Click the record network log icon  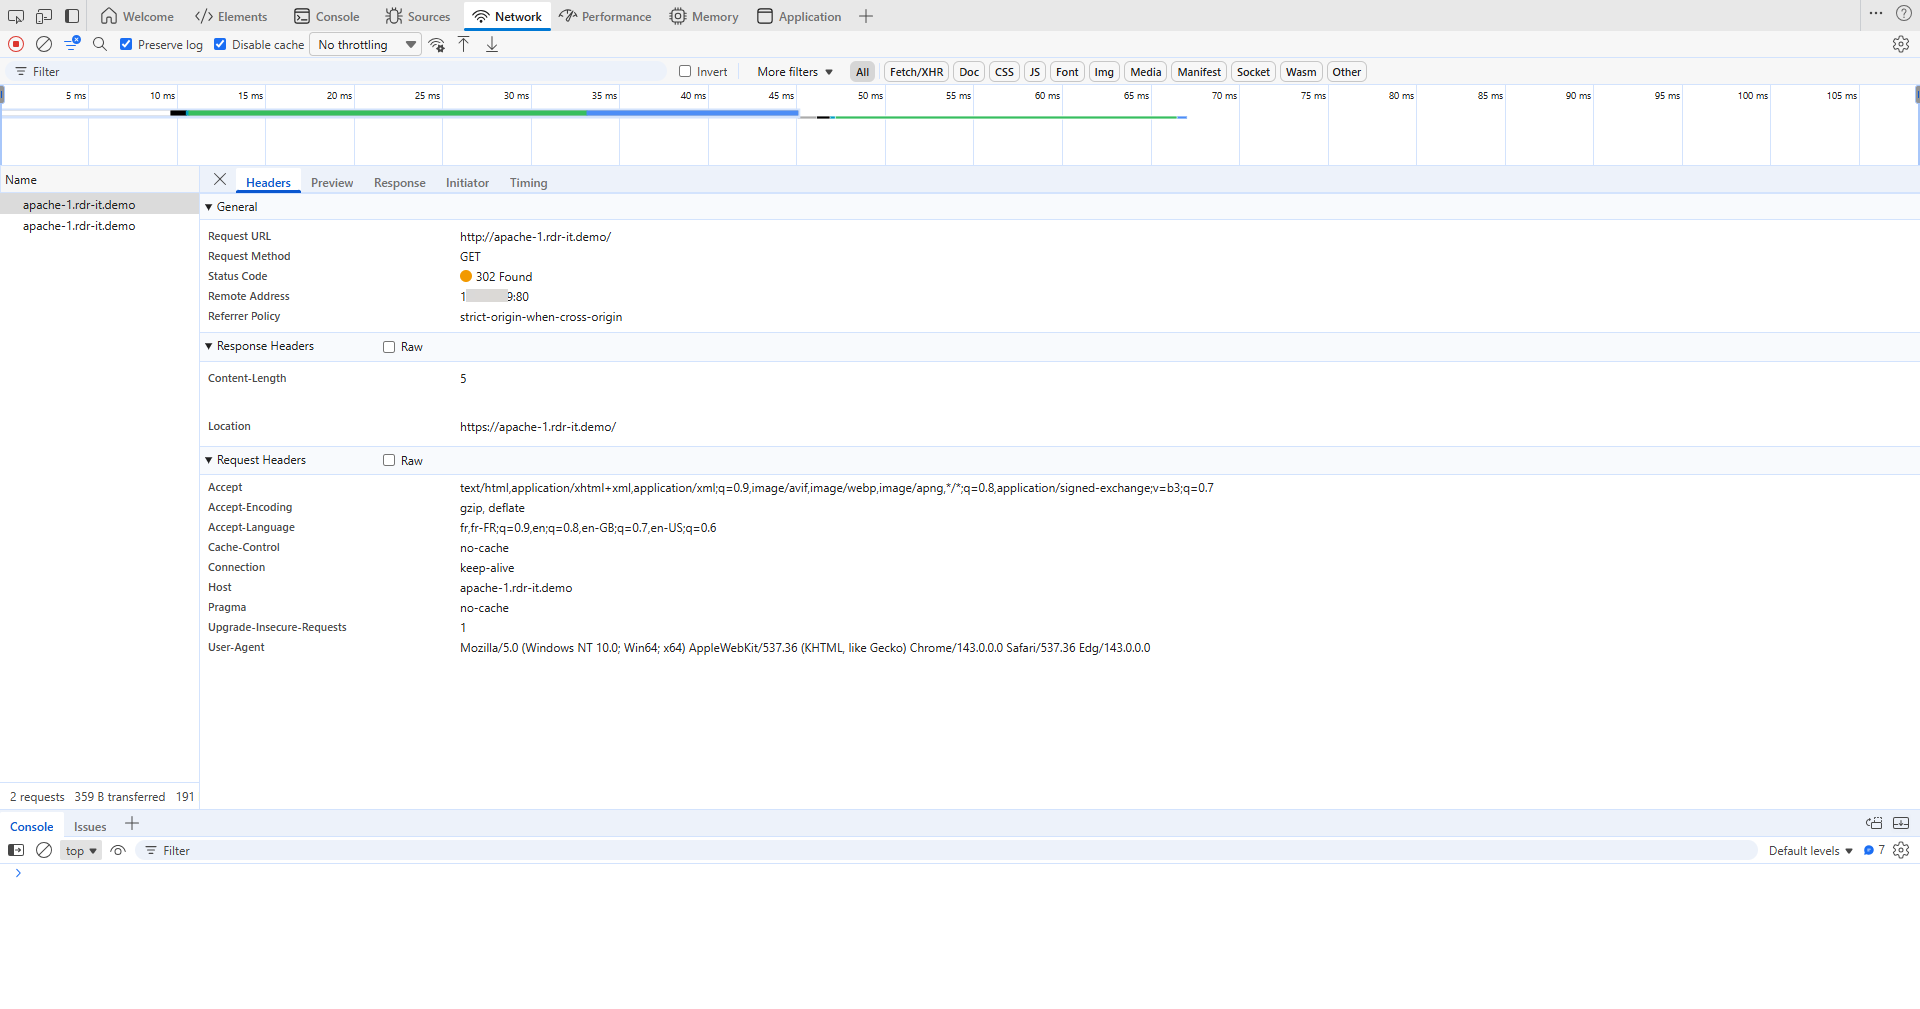[16, 44]
